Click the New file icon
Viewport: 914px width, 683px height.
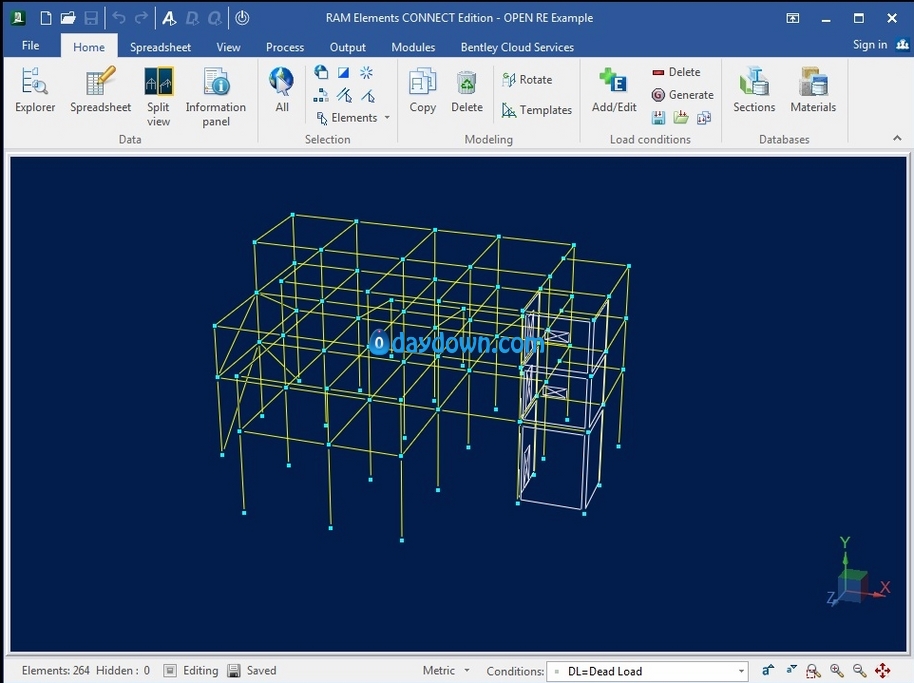[45, 18]
